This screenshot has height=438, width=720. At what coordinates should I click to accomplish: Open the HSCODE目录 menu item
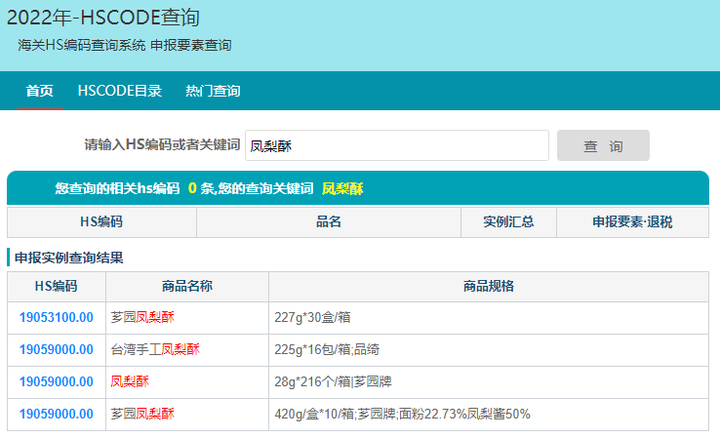click(x=119, y=91)
